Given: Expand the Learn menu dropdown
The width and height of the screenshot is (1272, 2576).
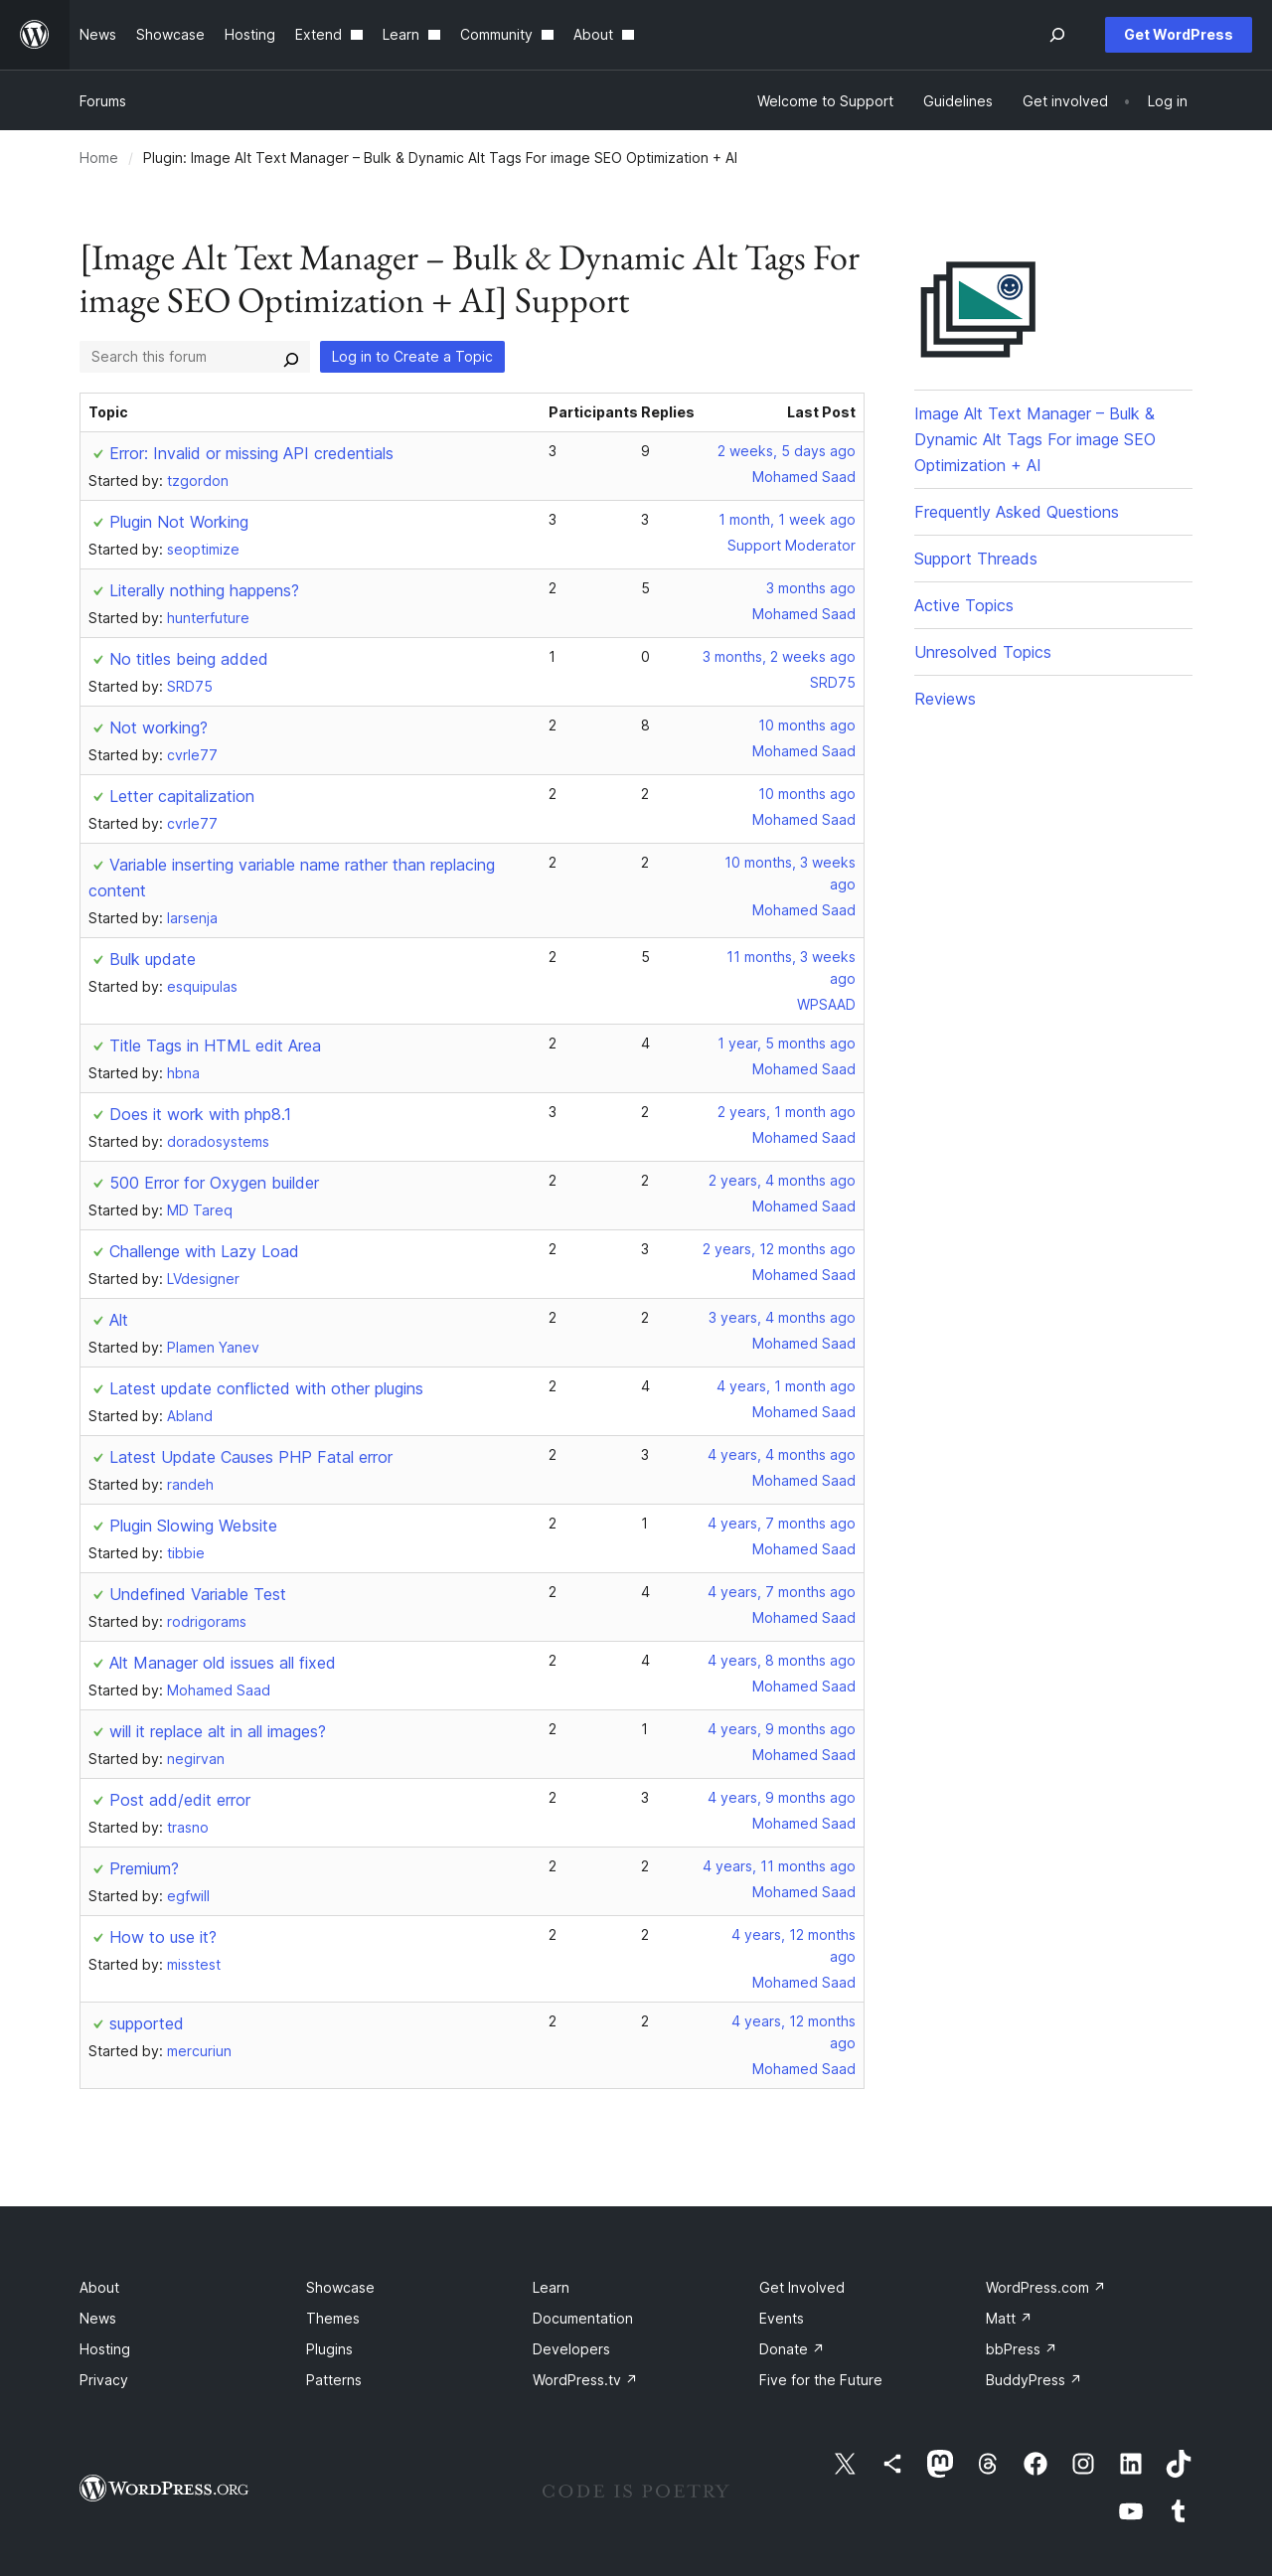Looking at the screenshot, I should (411, 35).
